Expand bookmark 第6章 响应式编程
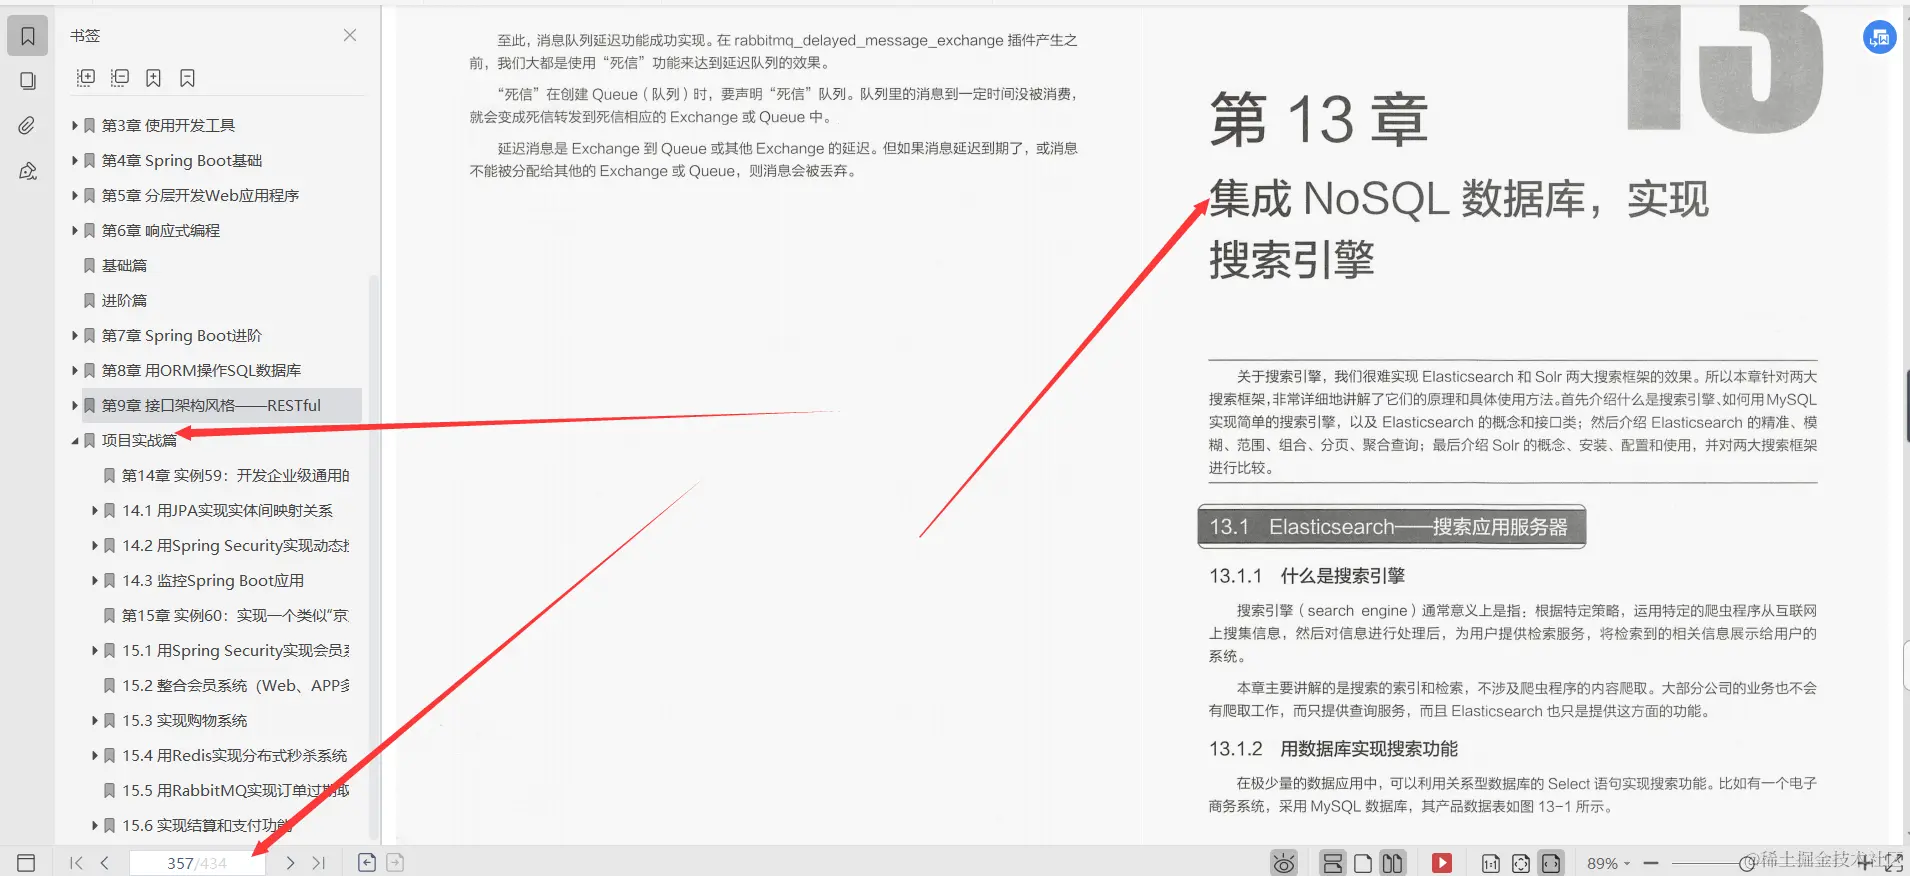Image resolution: width=1910 pixels, height=876 pixels. tap(74, 230)
